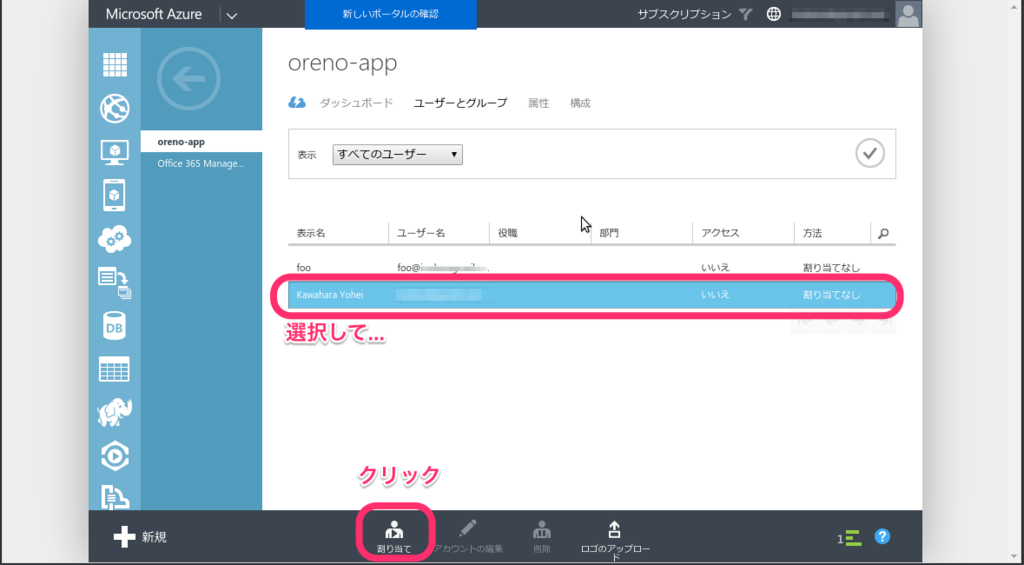This screenshot has height=565, width=1024.
Task: Click 割り当てなし cell in Kawahara Yohei row
Action: pyautogui.click(x=831, y=295)
